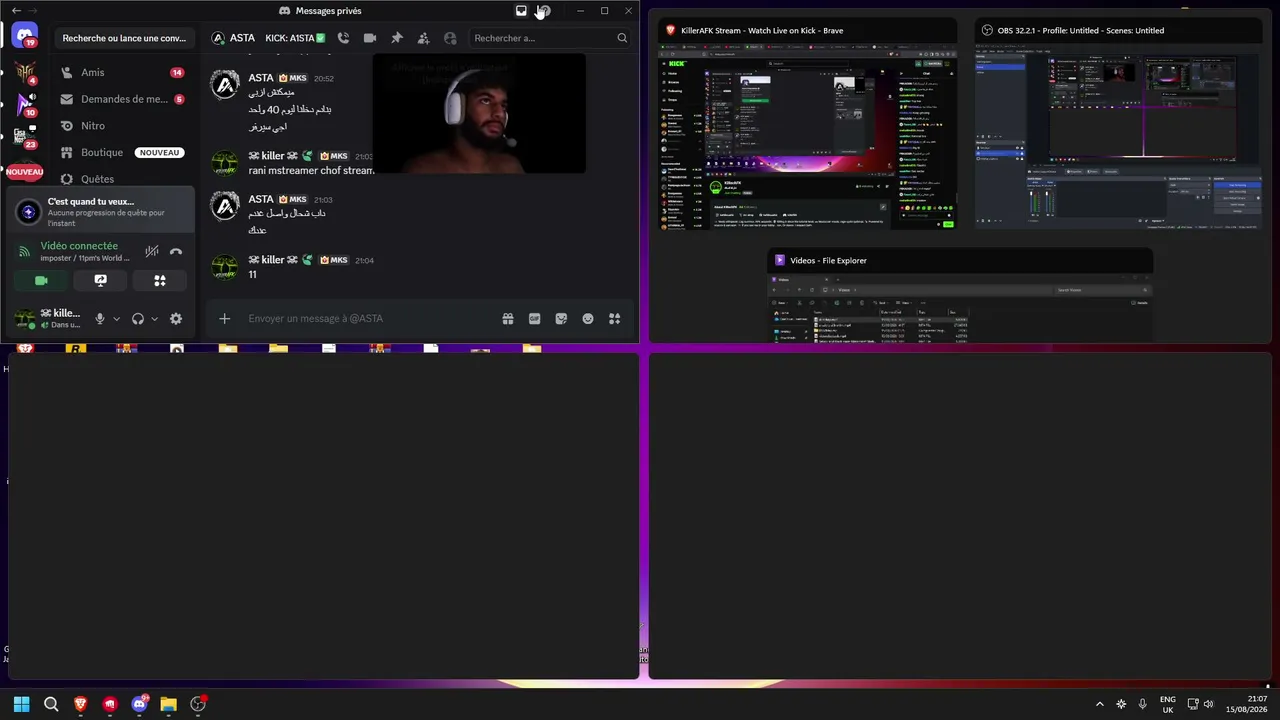
Task: Open the server with 23 notifications
Action: pos(25,137)
